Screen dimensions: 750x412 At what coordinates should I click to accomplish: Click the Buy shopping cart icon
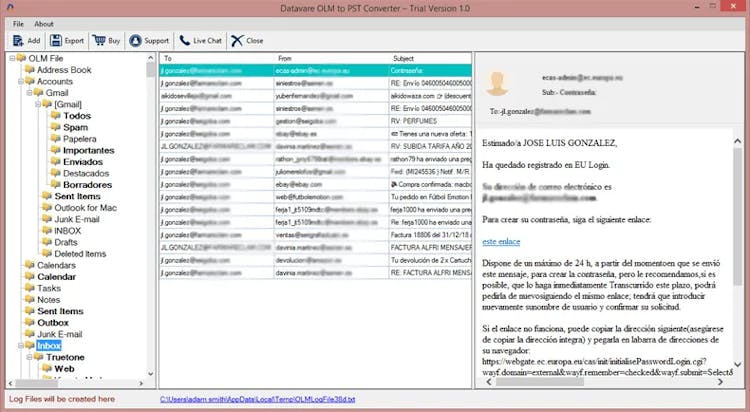(x=101, y=41)
